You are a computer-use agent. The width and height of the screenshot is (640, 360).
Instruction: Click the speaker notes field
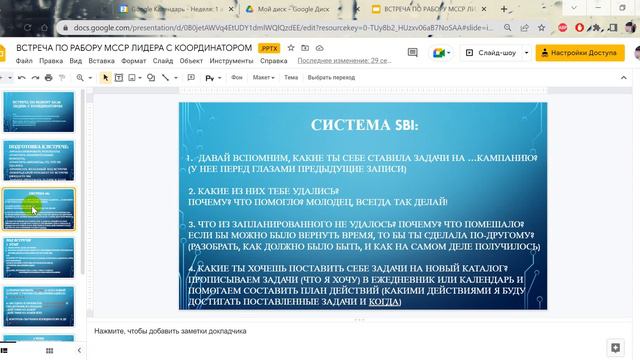[359, 331]
